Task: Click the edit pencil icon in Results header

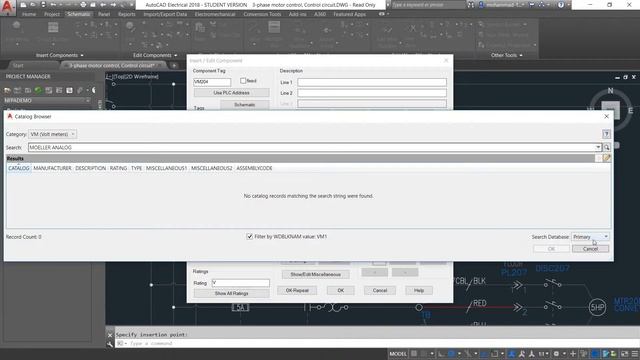Action: pos(607,158)
